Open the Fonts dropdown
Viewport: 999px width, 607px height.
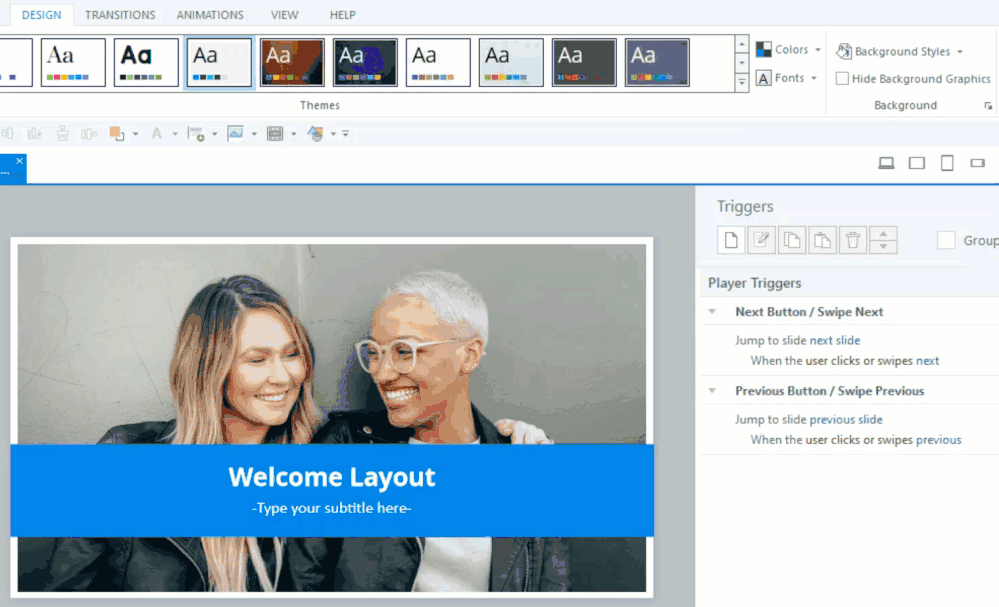pos(789,78)
